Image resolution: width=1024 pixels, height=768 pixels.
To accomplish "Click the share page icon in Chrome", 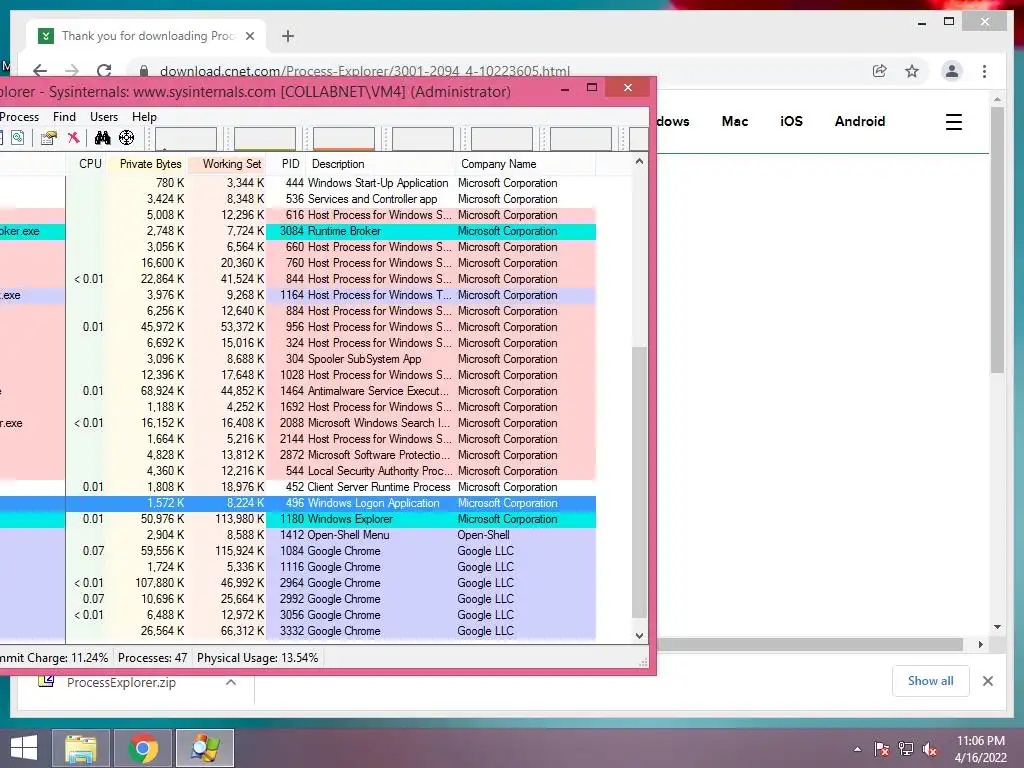I will [880, 71].
